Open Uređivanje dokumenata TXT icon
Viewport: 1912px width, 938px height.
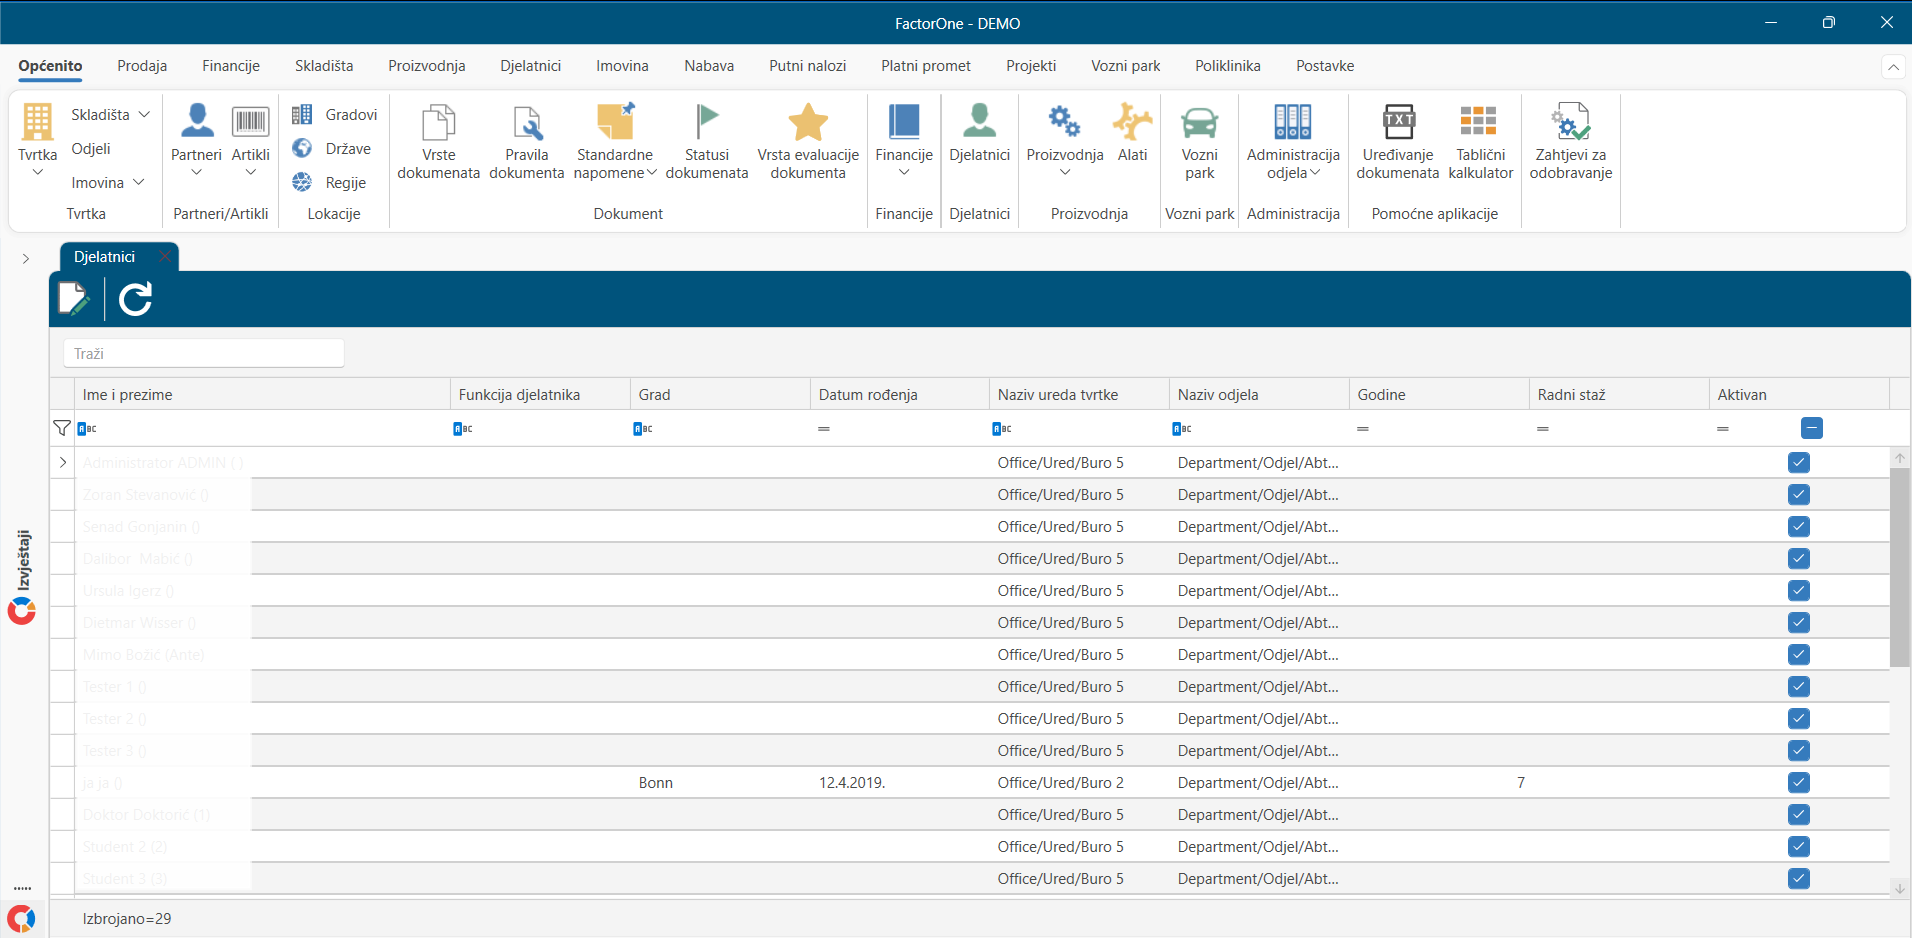click(1398, 122)
